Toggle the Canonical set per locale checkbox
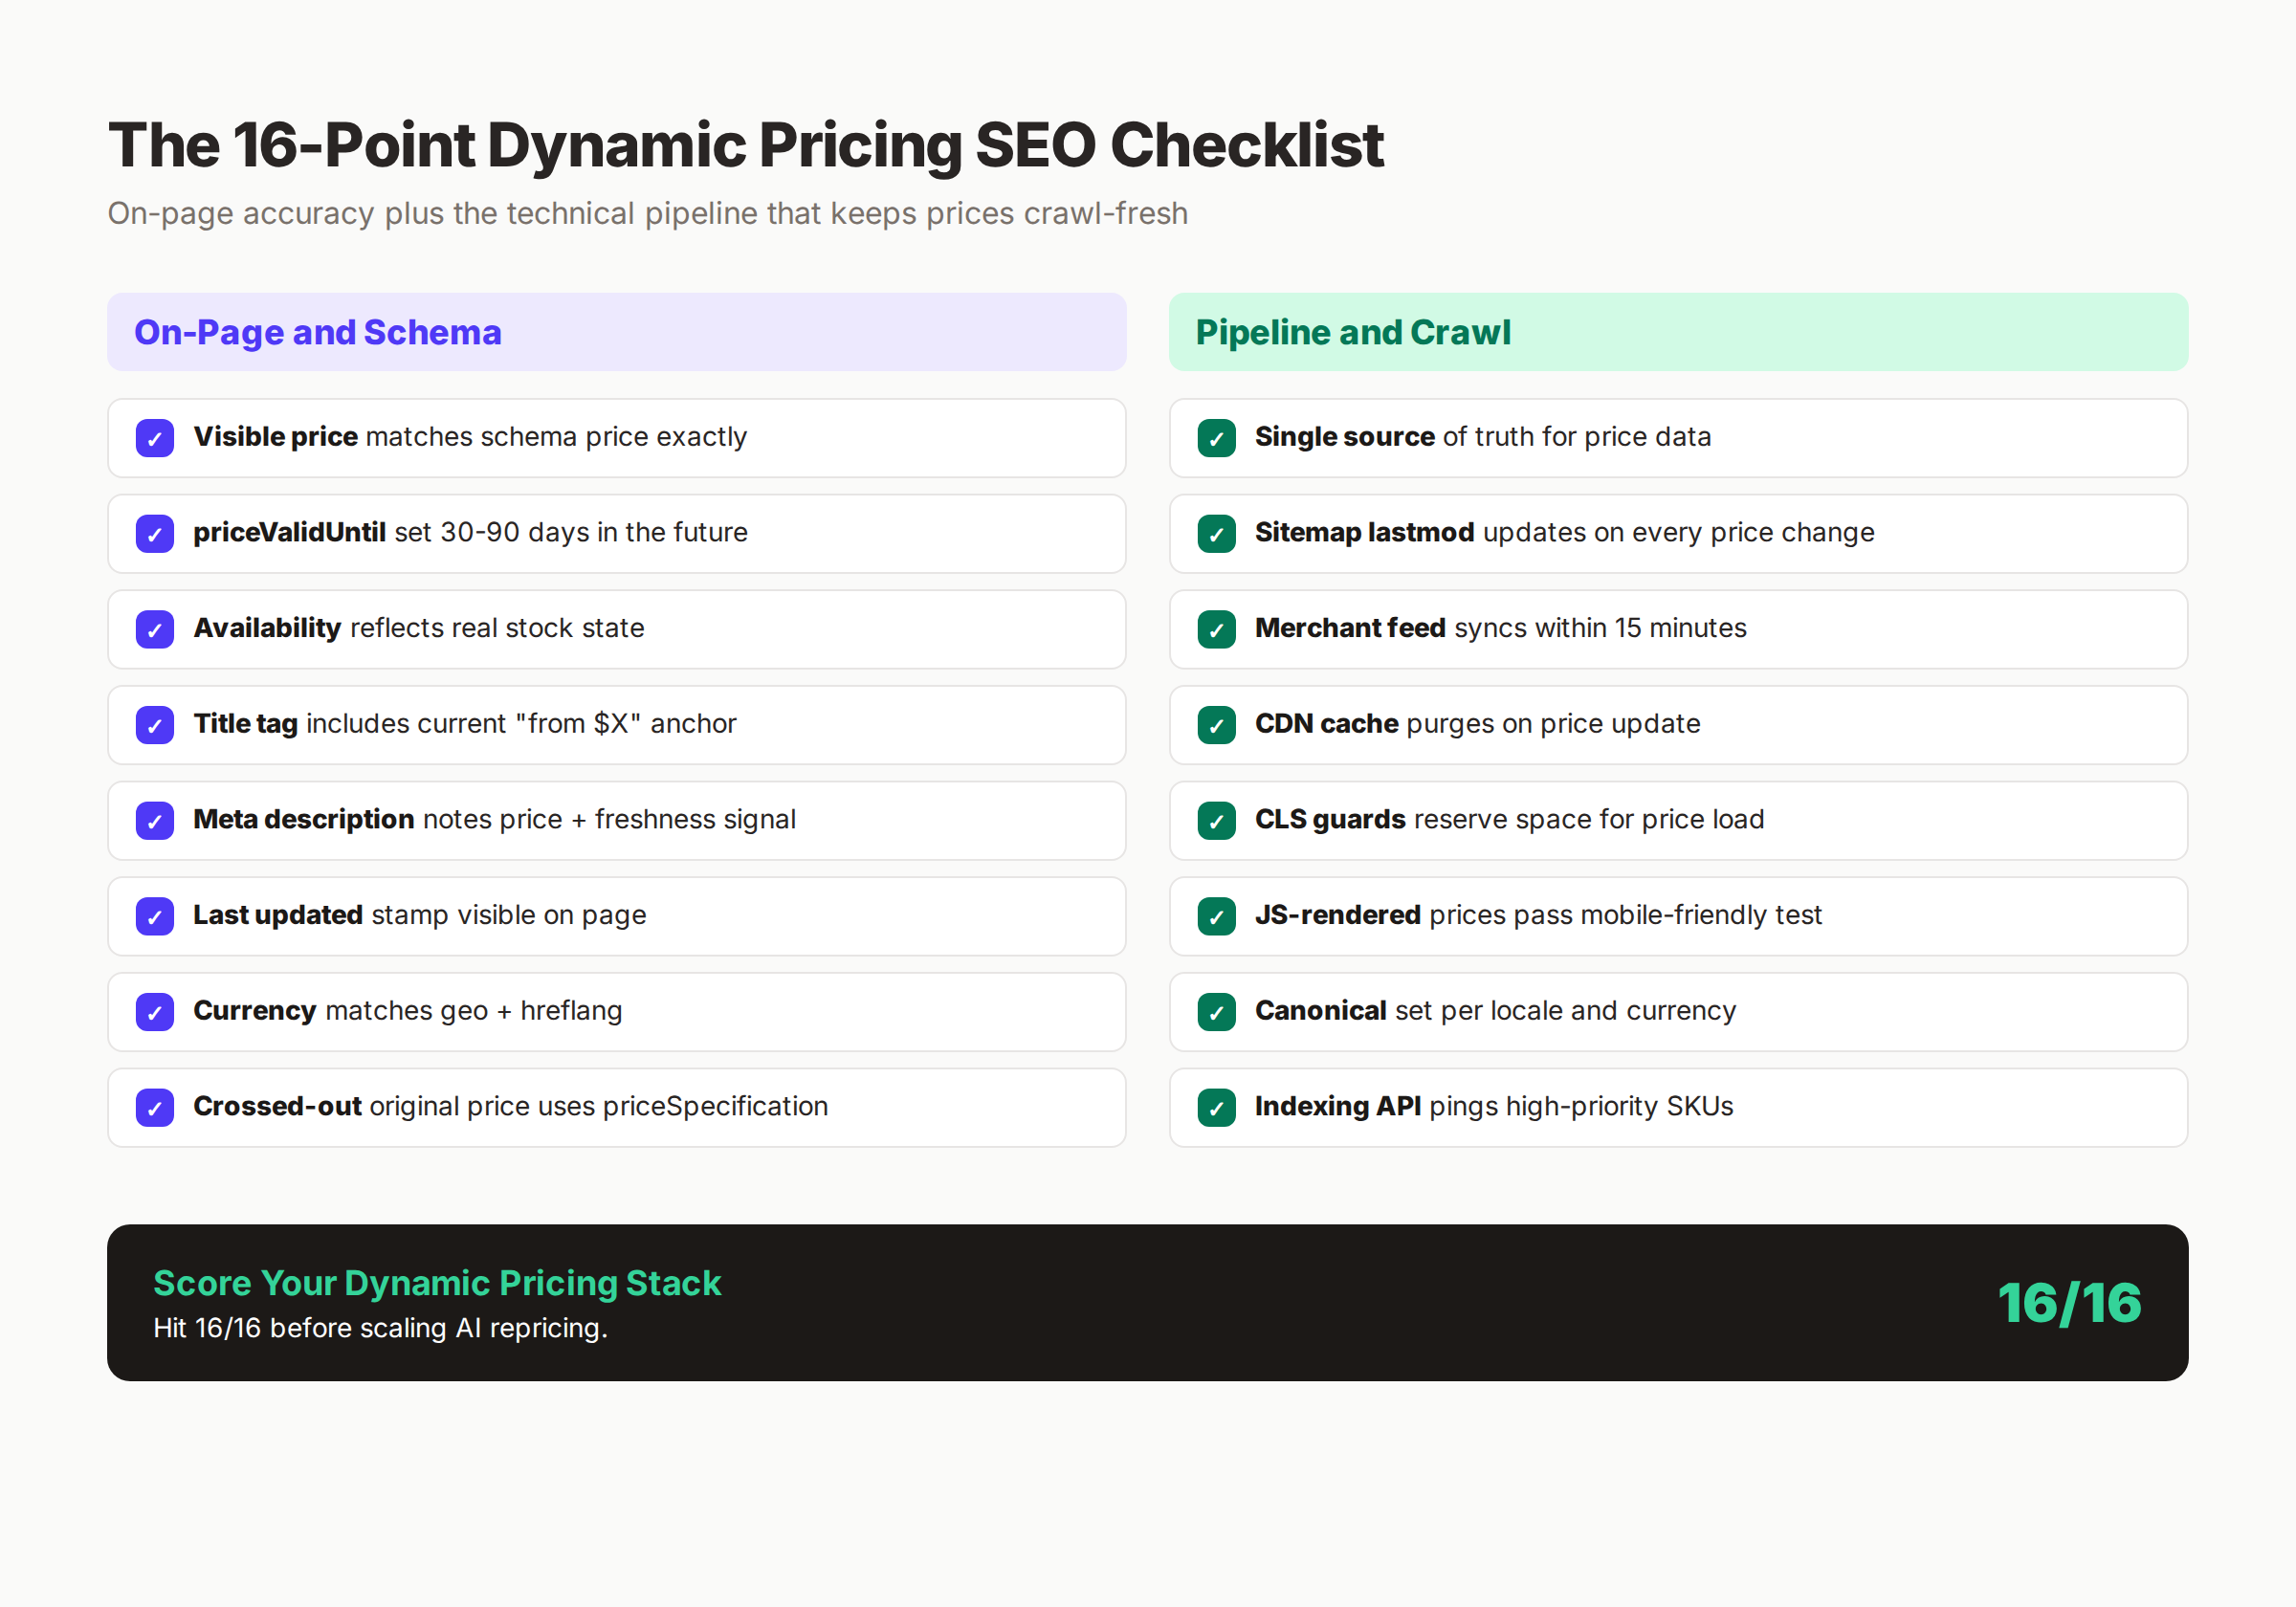The image size is (2296, 1607). point(1216,1012)
